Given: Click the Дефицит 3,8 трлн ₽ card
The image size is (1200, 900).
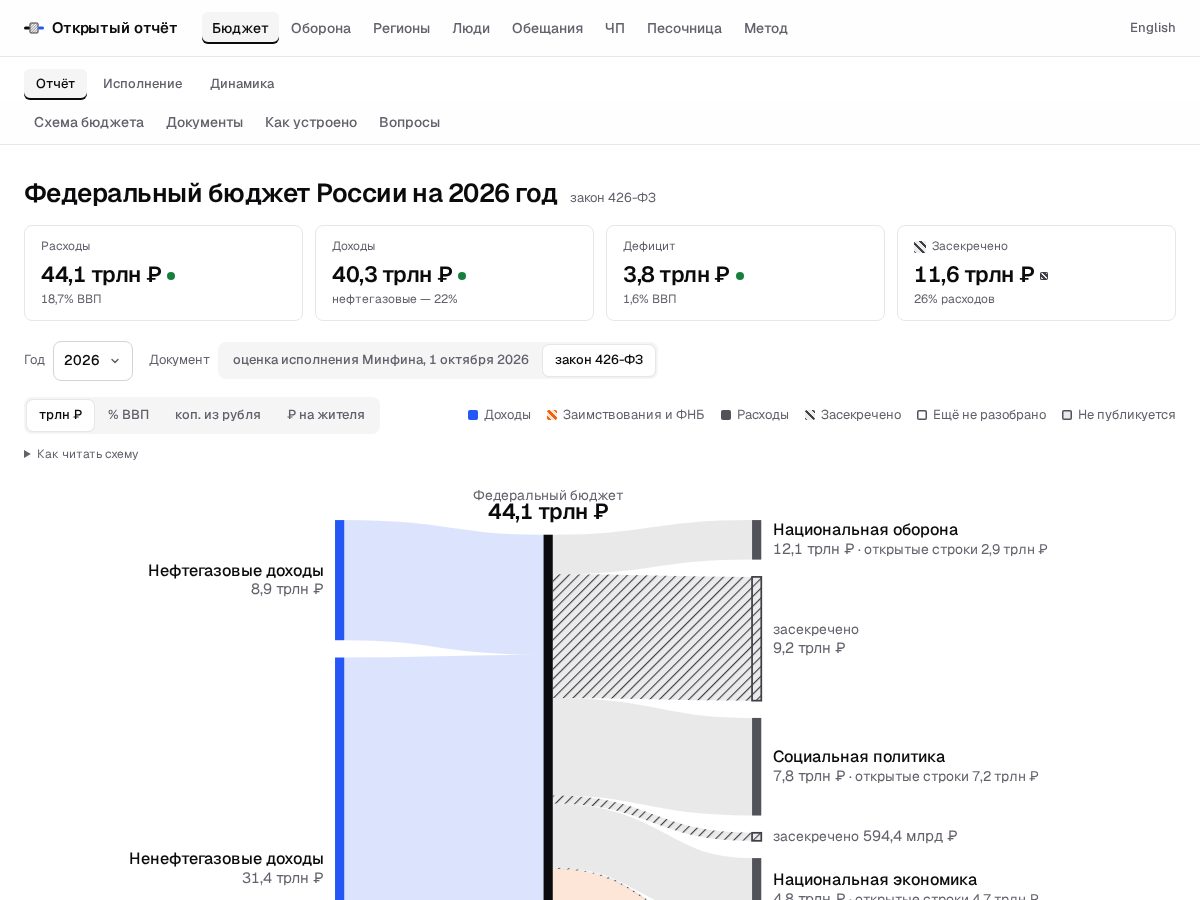Looking at the screenshot, I should [745, 273].
